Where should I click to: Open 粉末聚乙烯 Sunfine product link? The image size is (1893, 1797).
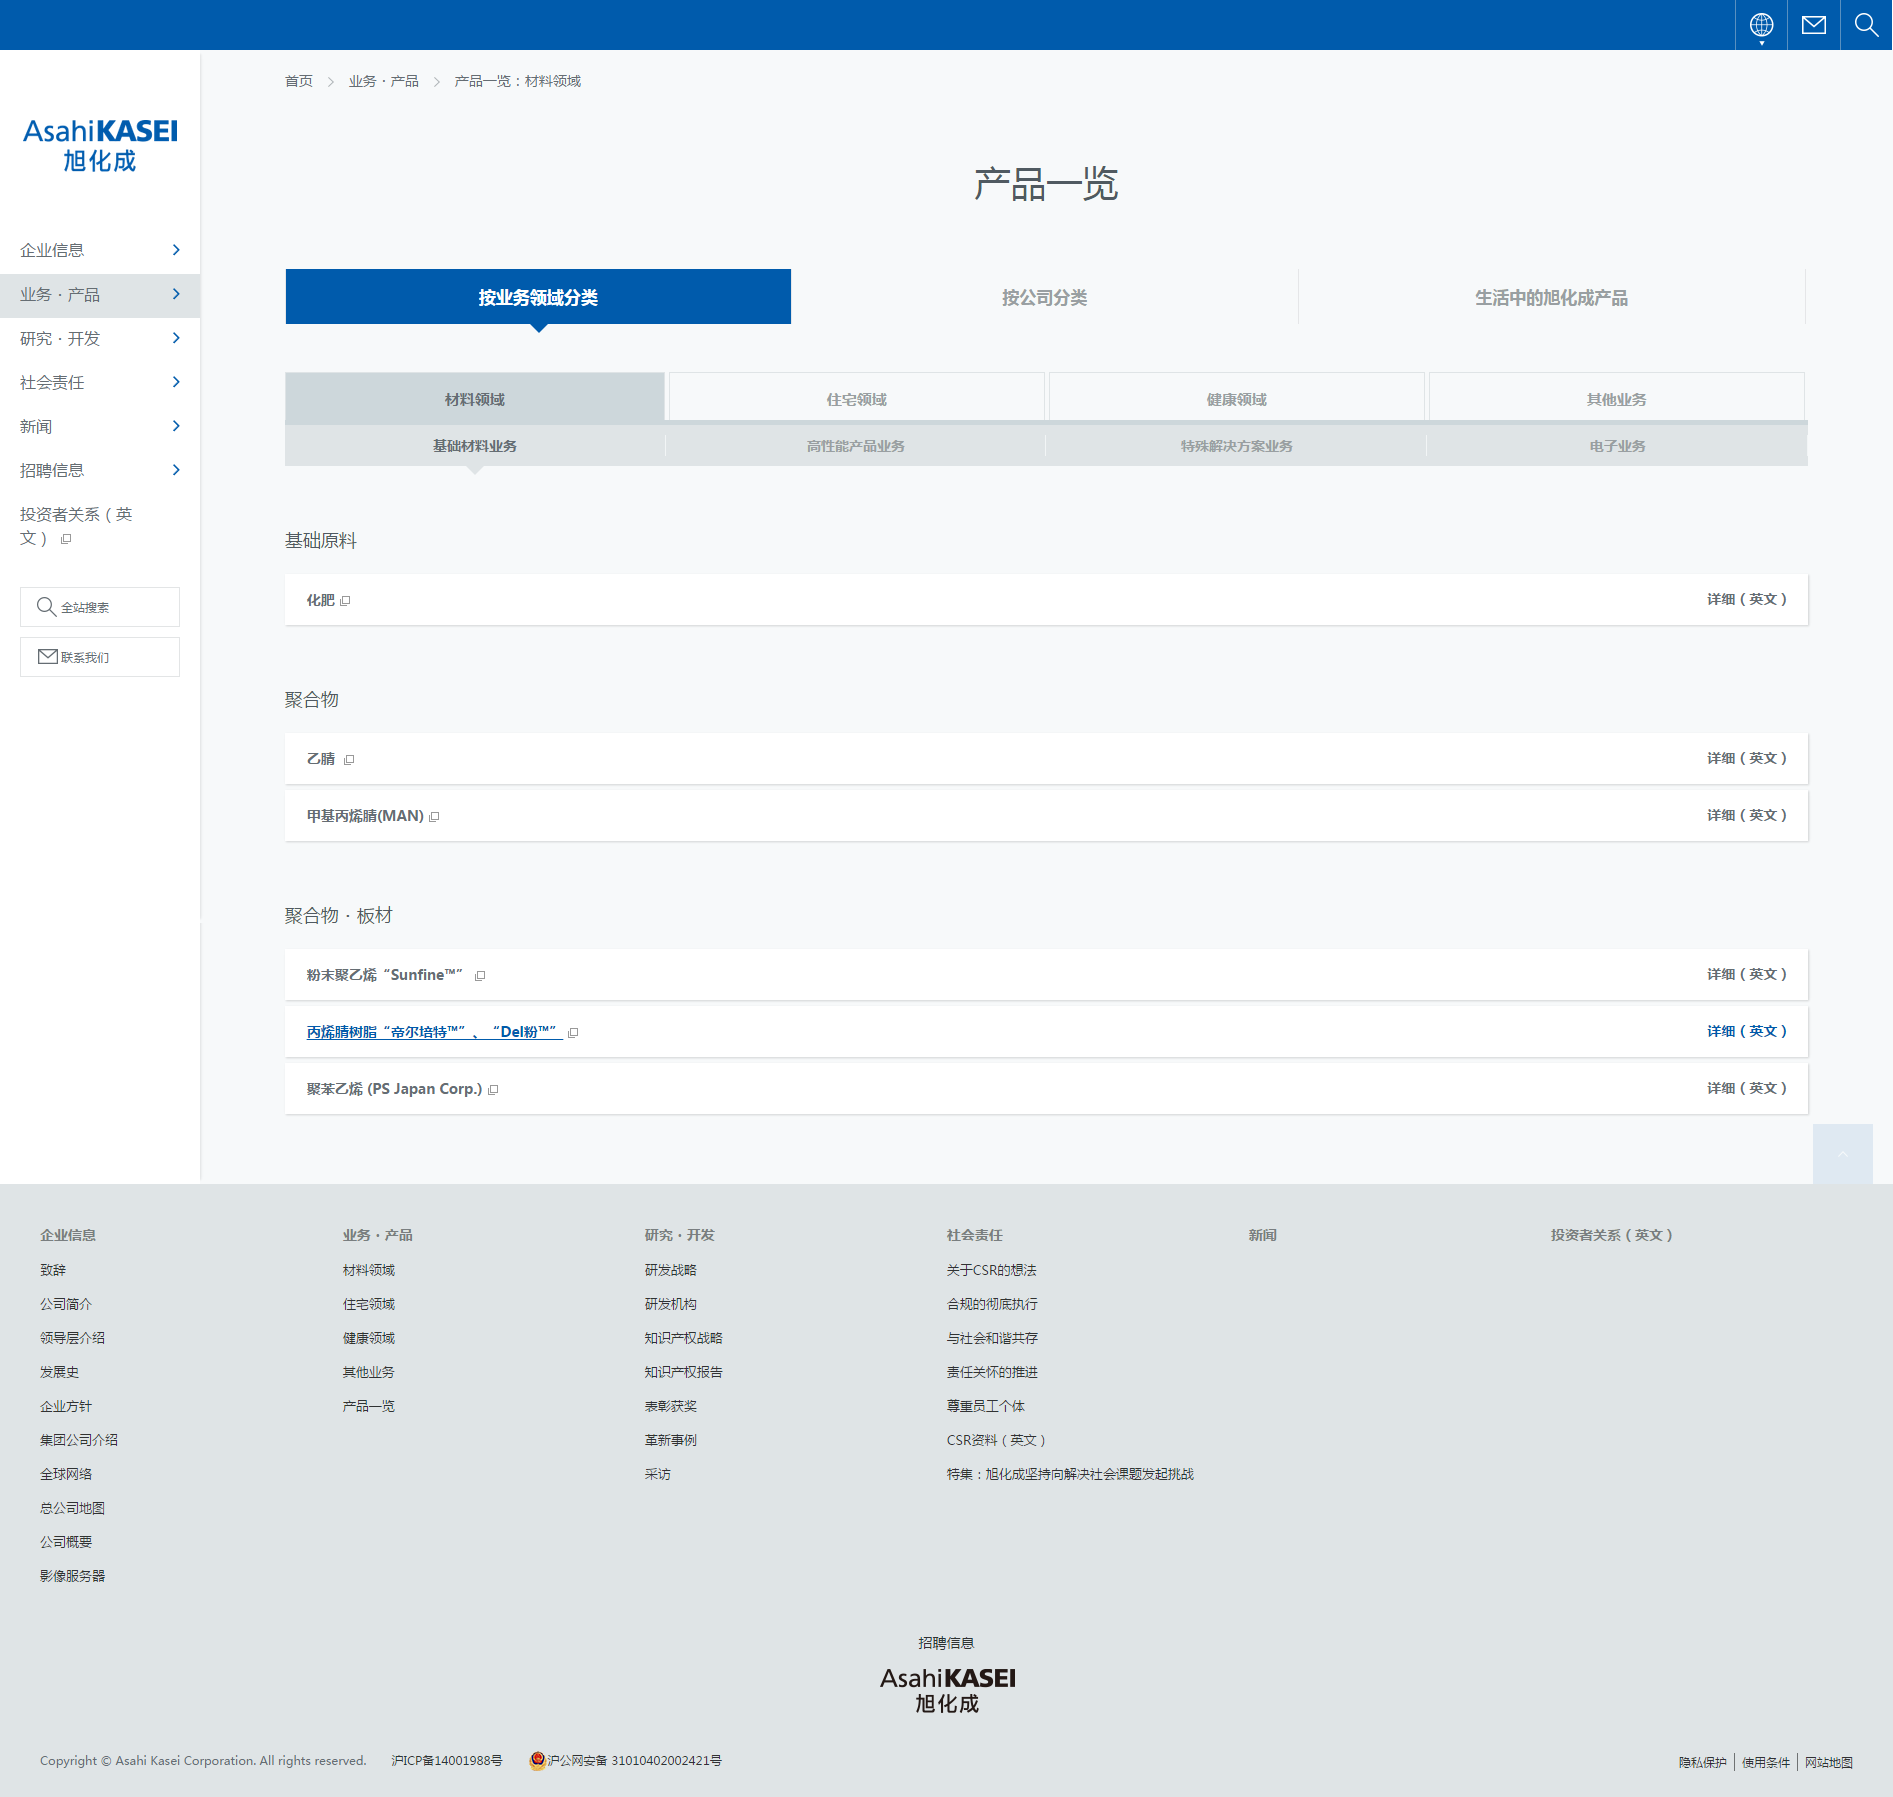coord(385,975)
